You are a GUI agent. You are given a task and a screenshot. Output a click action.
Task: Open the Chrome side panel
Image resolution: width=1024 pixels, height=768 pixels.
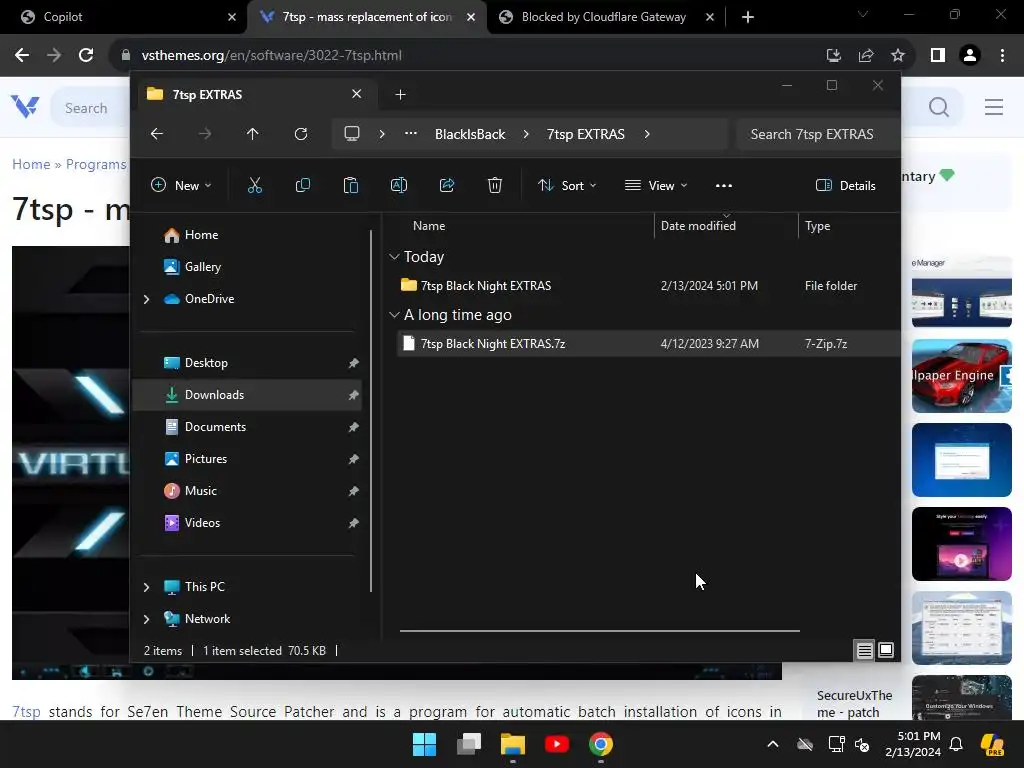(938, 56)
